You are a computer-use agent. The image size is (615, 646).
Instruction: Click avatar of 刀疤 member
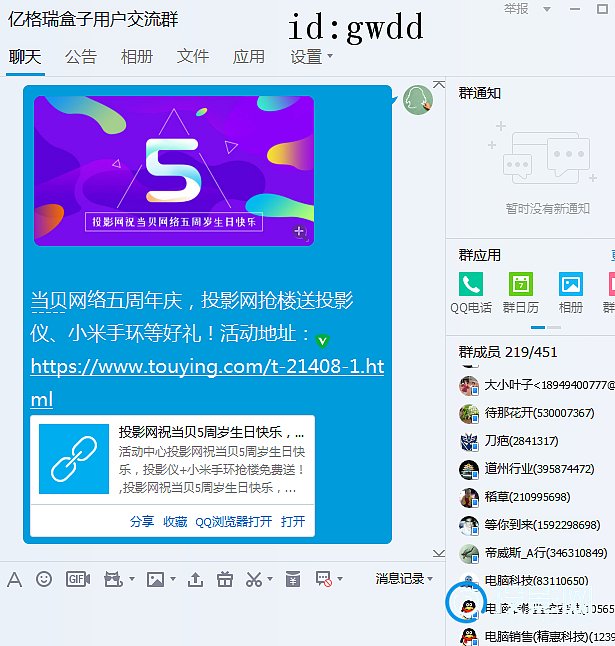[x=469, y=442]
